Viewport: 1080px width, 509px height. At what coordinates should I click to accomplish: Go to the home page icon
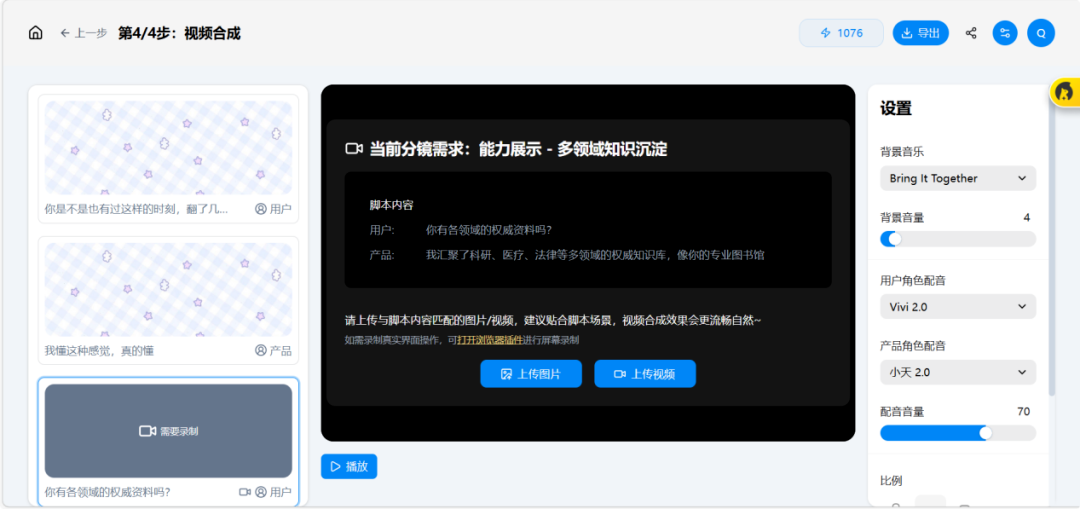35,33
